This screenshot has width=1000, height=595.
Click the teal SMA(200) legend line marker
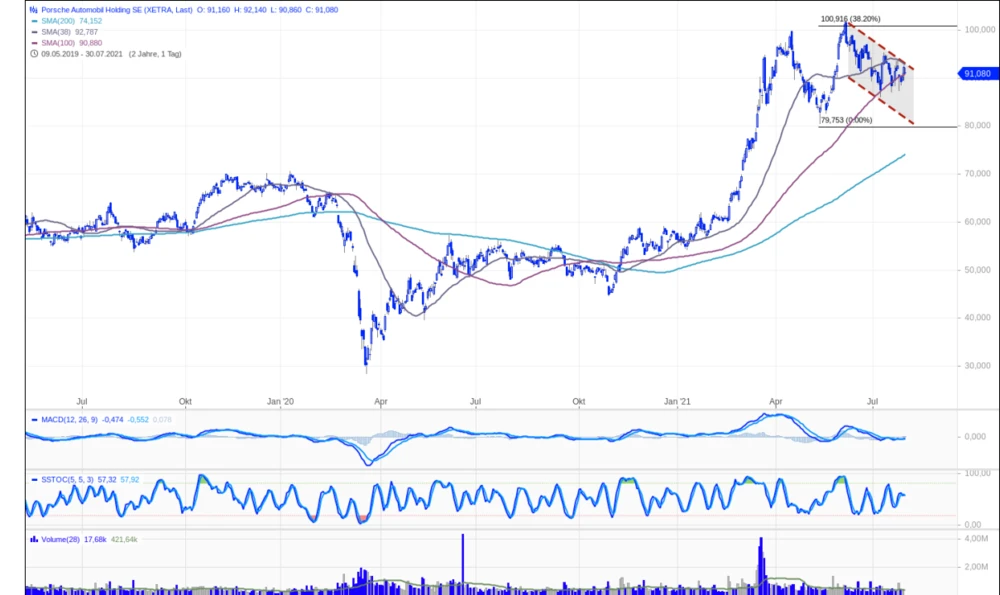click(x=33, y=20)
